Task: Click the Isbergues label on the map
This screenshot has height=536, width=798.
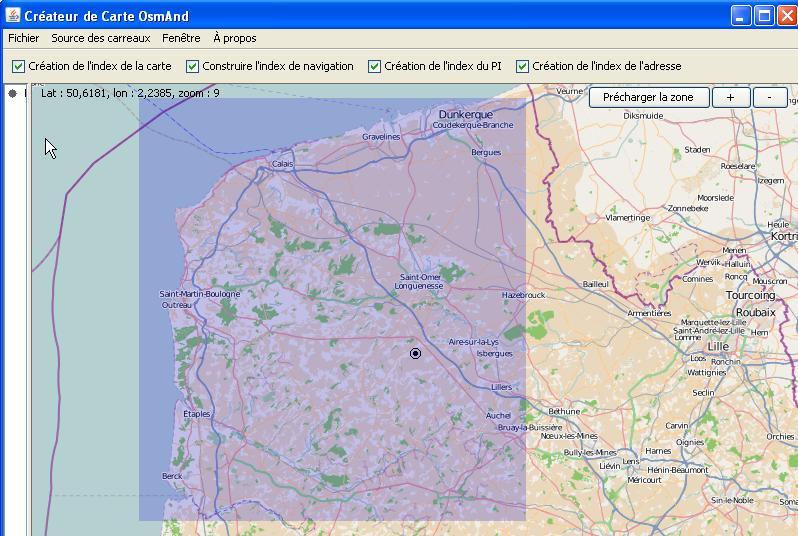Action: click(494, 353)
